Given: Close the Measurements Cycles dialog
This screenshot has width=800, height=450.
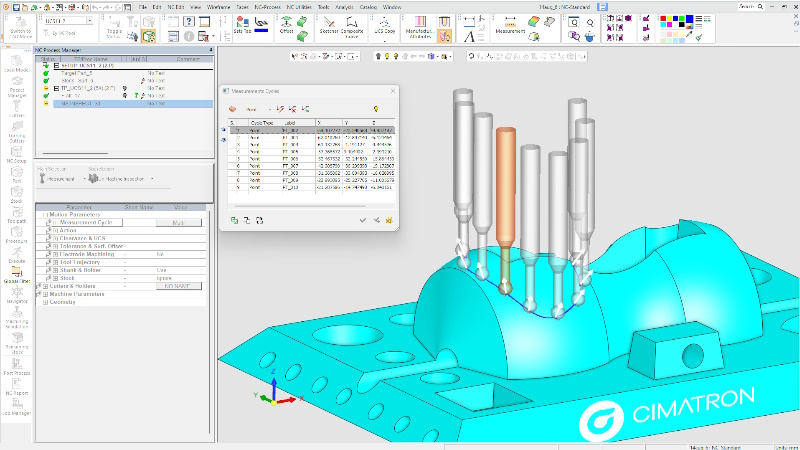Looking at the screenshot, I should [393, 91].
